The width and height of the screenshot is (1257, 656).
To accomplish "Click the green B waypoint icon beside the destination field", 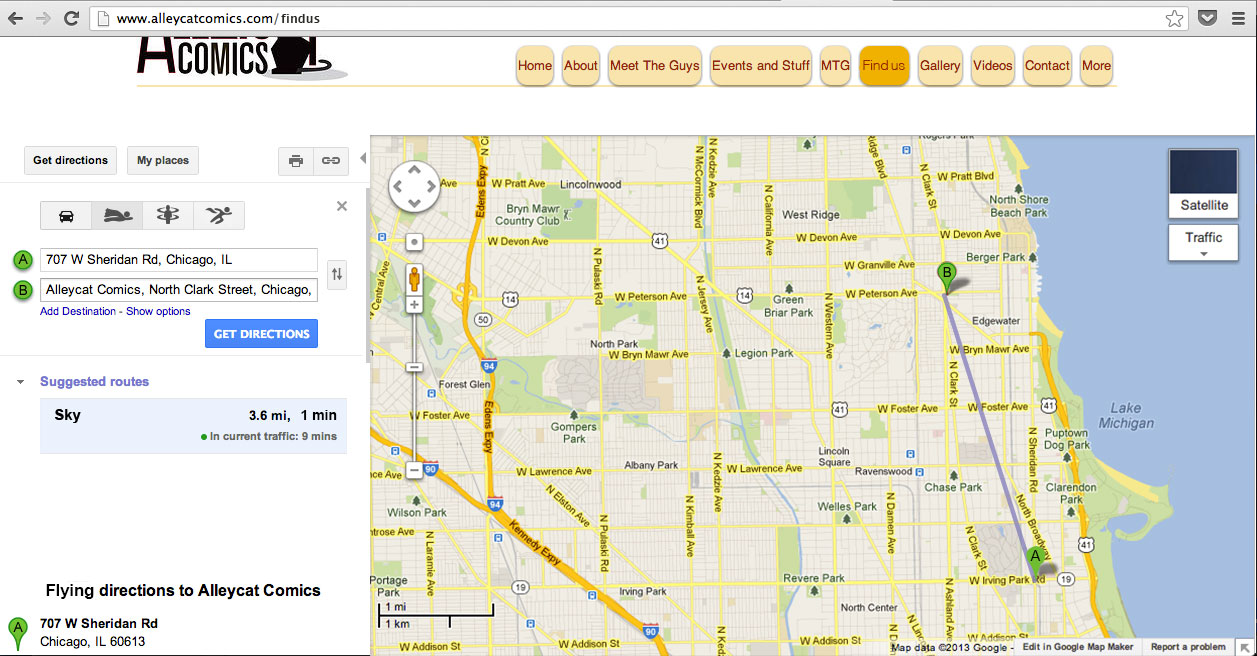I will point(23,291).
